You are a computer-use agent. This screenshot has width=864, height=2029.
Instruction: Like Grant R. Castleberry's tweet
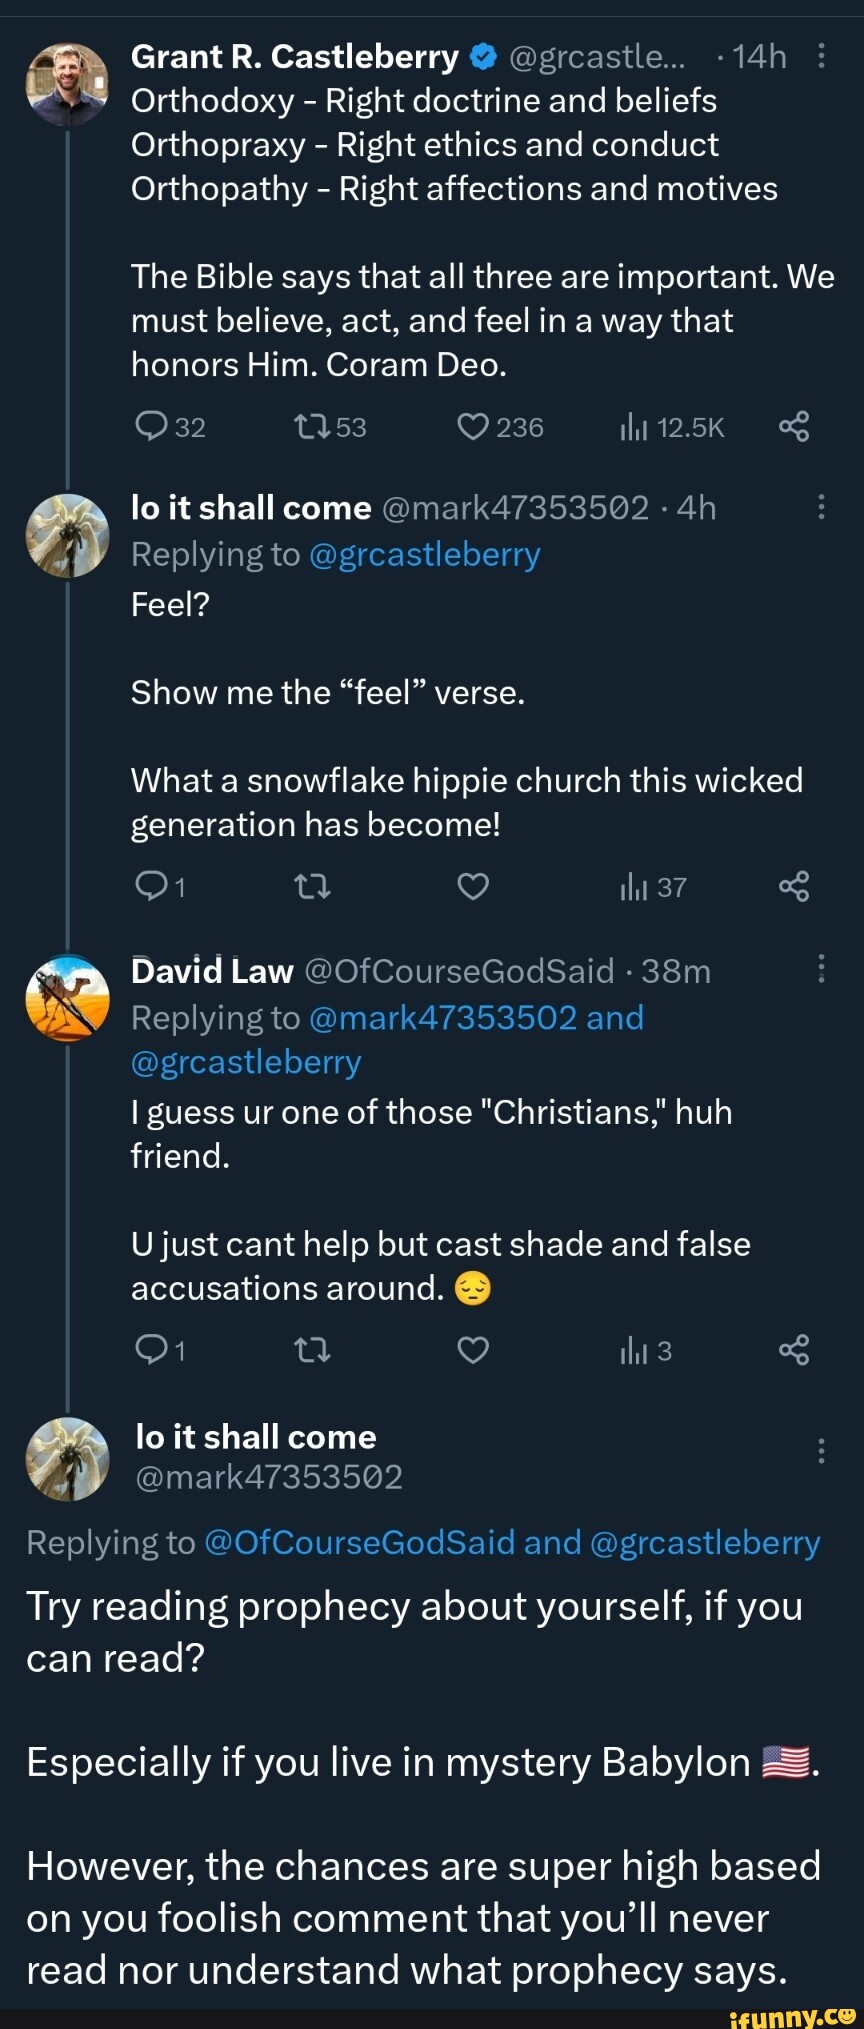[x=472, y=428]
